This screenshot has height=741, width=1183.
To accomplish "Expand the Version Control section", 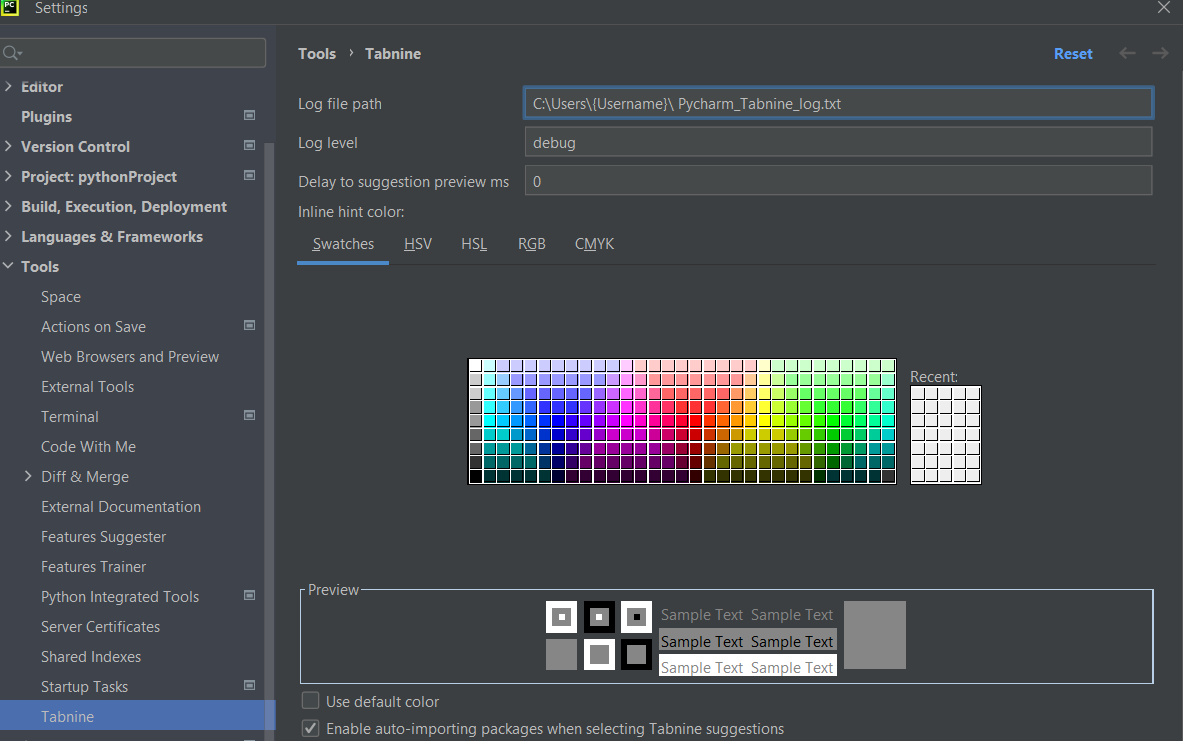I will (8, 146).
